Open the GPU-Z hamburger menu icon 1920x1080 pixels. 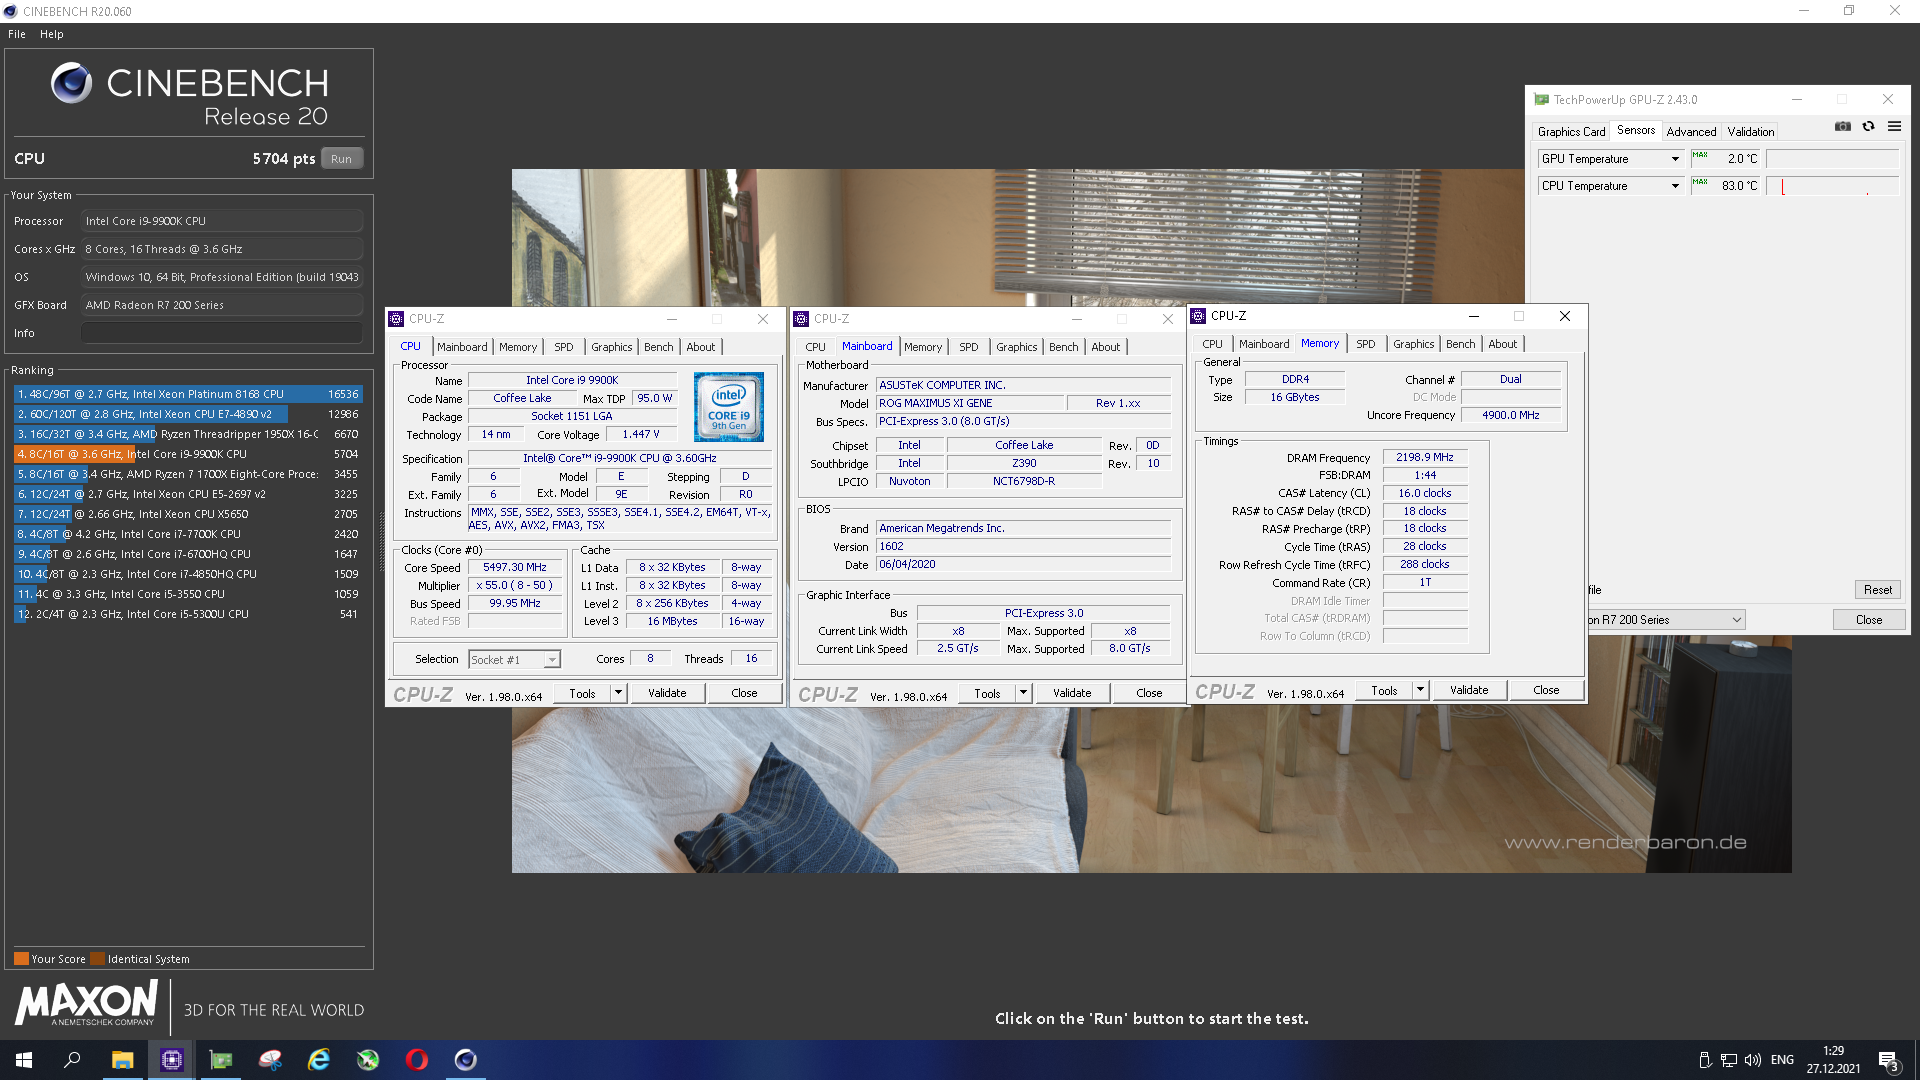point(1894,127)
